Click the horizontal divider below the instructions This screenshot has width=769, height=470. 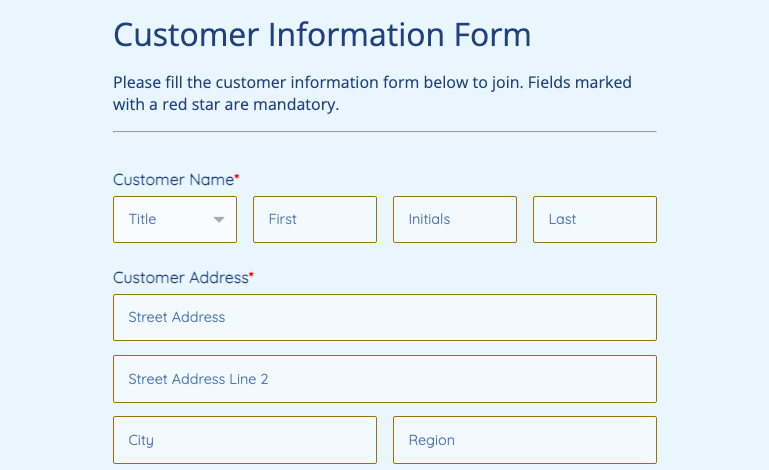384,131
